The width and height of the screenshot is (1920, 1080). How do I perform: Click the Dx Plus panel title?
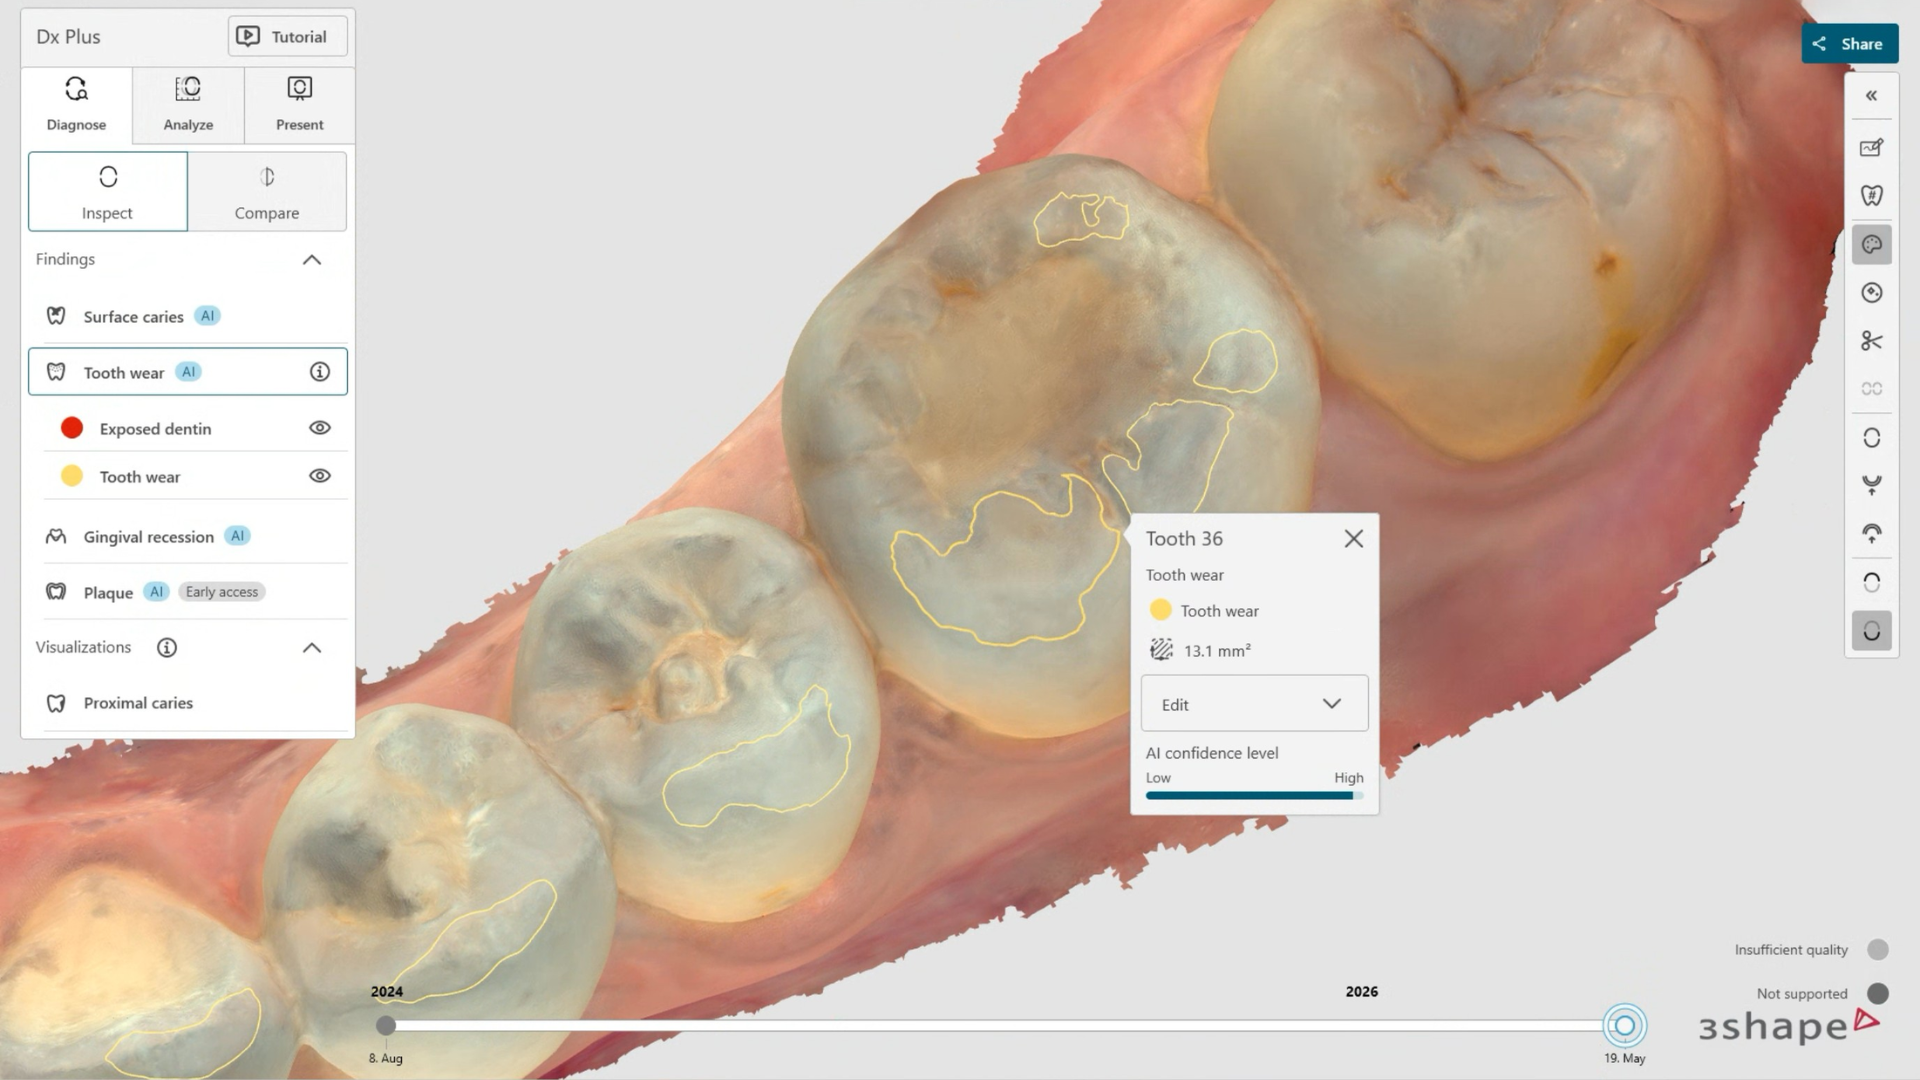click(x=68, y=37)
